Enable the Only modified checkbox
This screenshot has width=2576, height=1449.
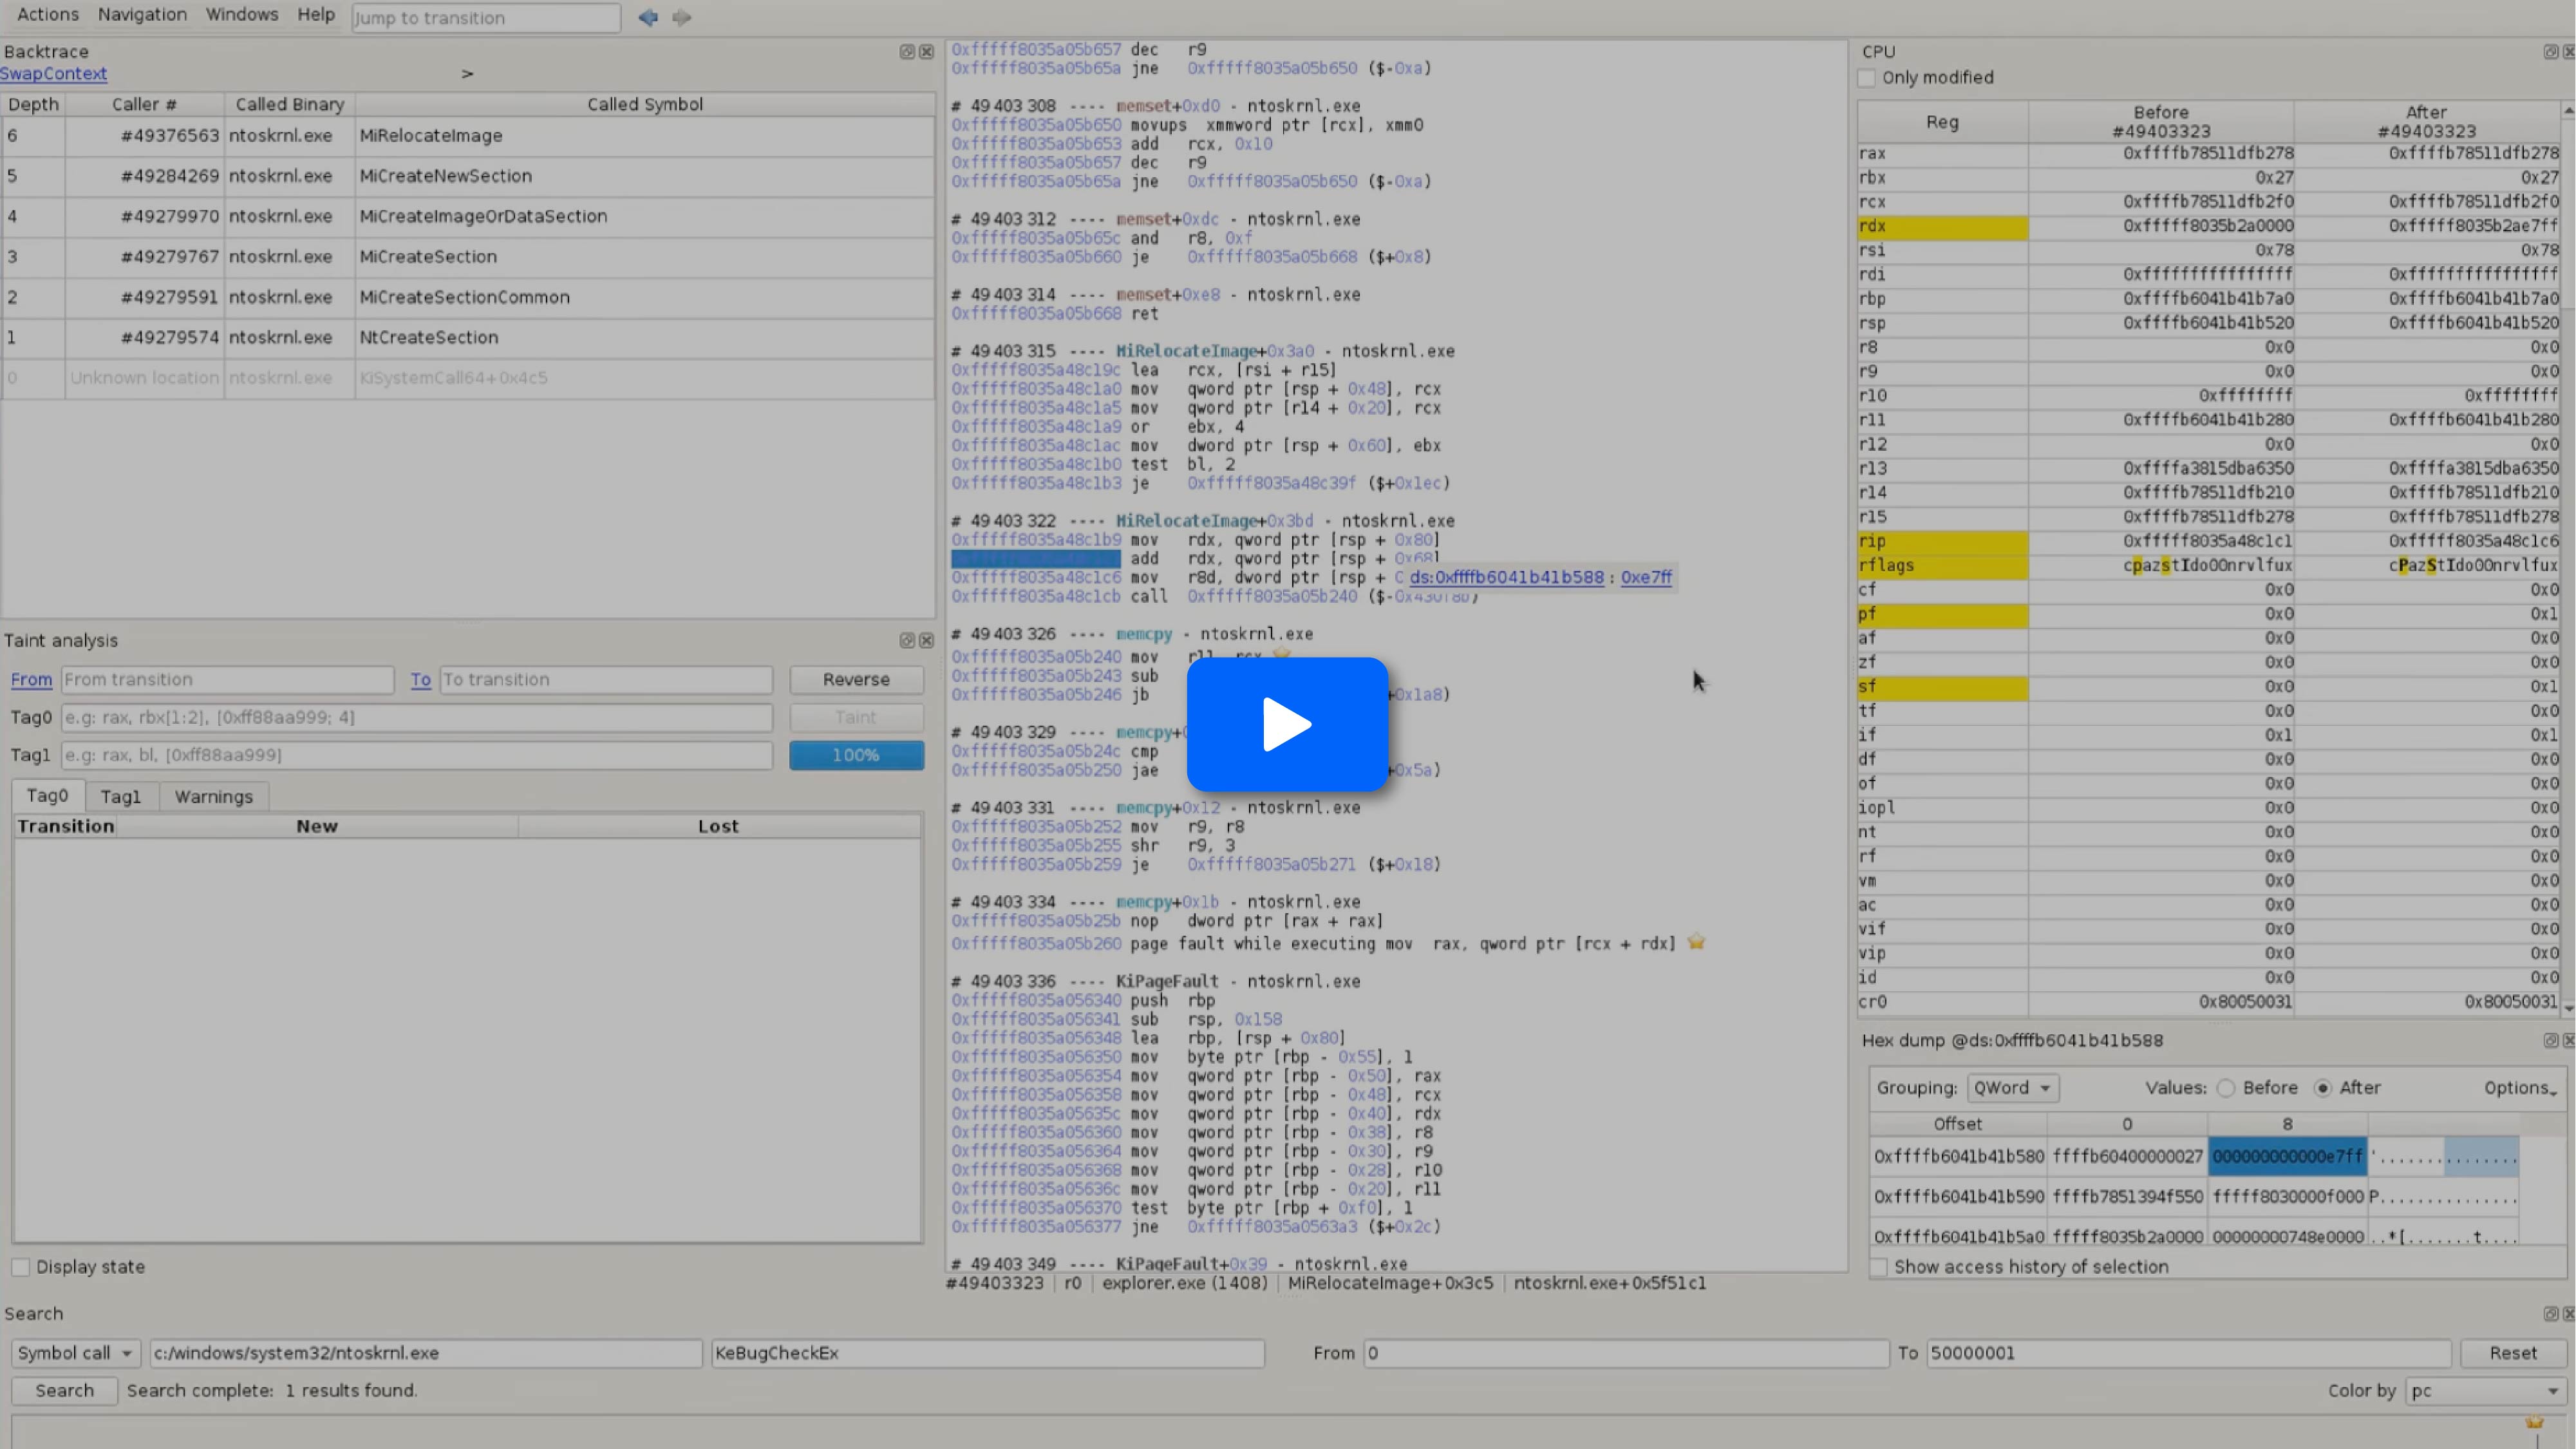click(1866, 78)
